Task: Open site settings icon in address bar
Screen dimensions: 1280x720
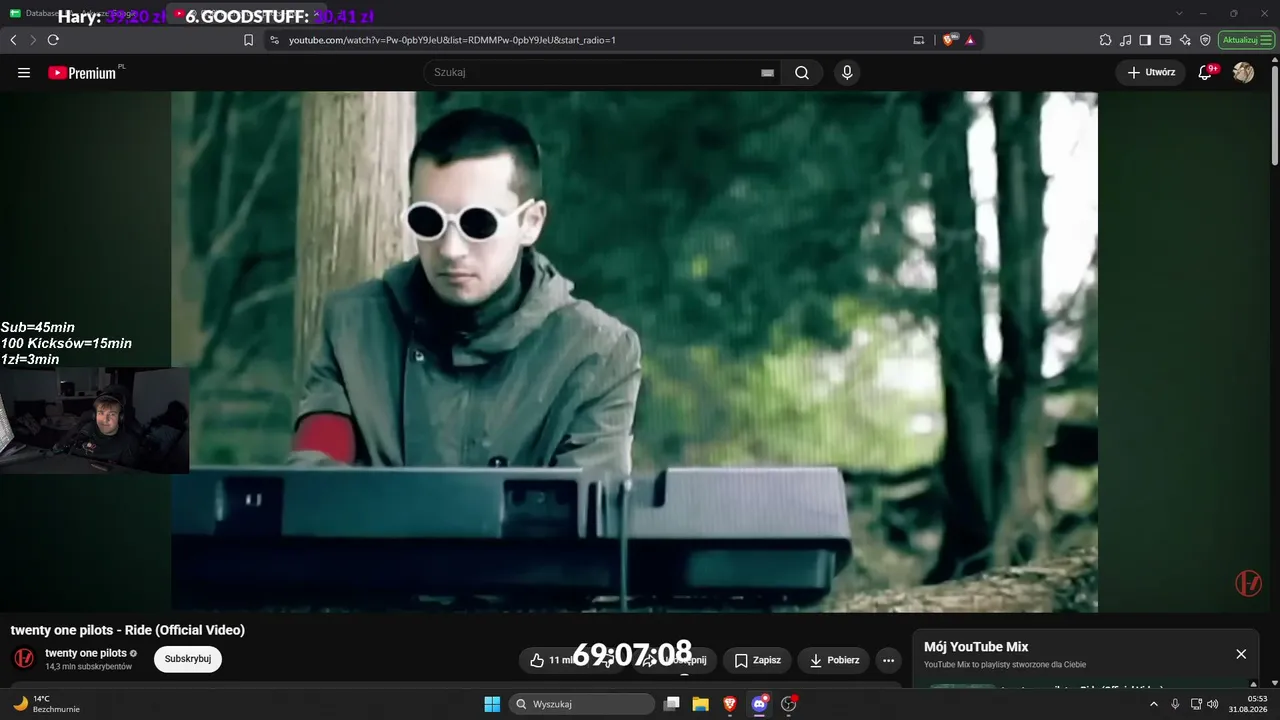Action: click(274, 40)
